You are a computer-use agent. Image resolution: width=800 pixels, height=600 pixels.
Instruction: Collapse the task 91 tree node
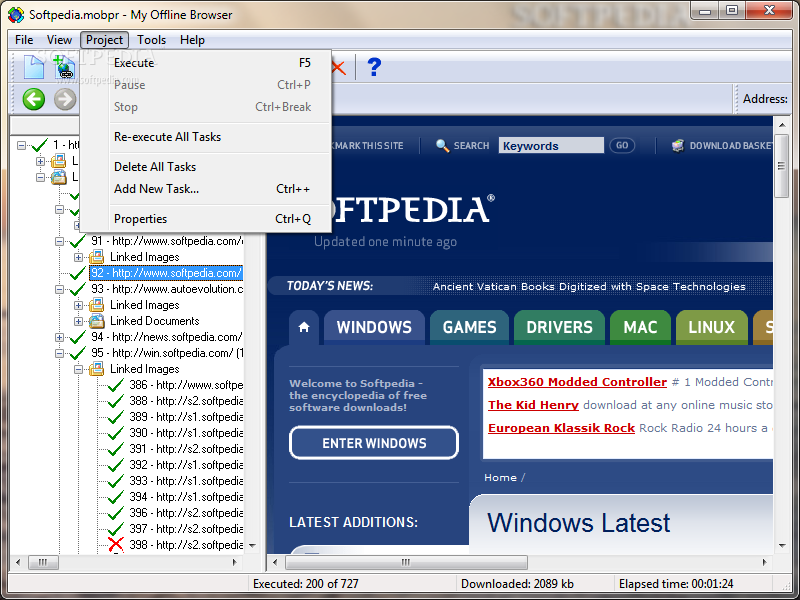[x=59, y=241]
